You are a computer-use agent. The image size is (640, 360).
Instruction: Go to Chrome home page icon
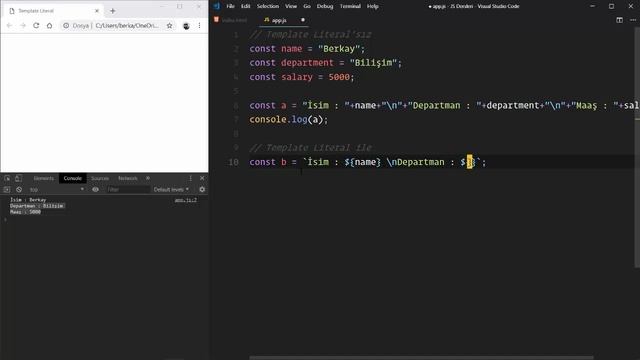[49, 25]
